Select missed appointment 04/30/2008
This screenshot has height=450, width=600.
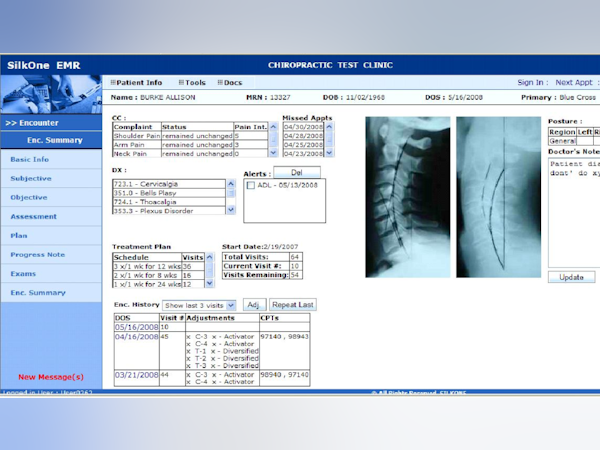[303, 127]
